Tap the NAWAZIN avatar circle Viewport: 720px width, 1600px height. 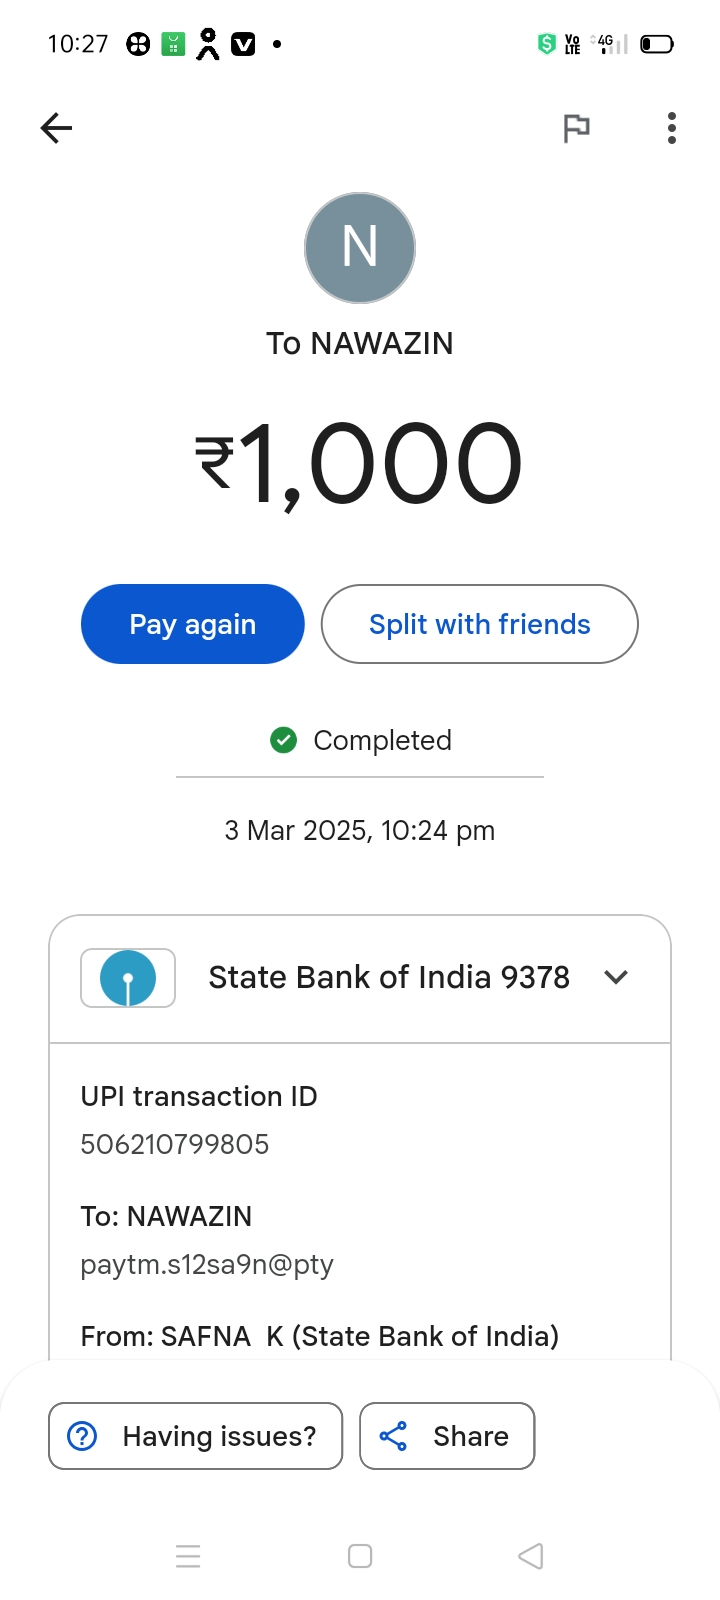coord(360,248)
